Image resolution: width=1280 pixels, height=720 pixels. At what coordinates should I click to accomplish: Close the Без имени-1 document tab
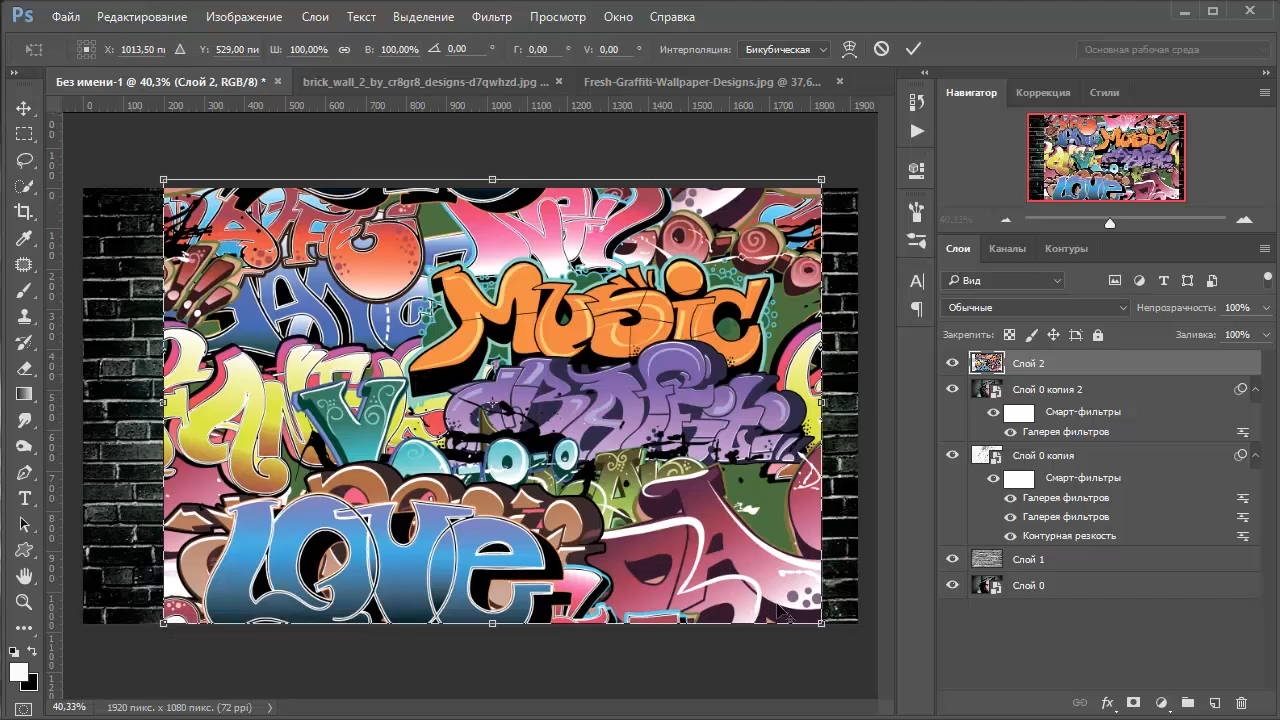277,81
